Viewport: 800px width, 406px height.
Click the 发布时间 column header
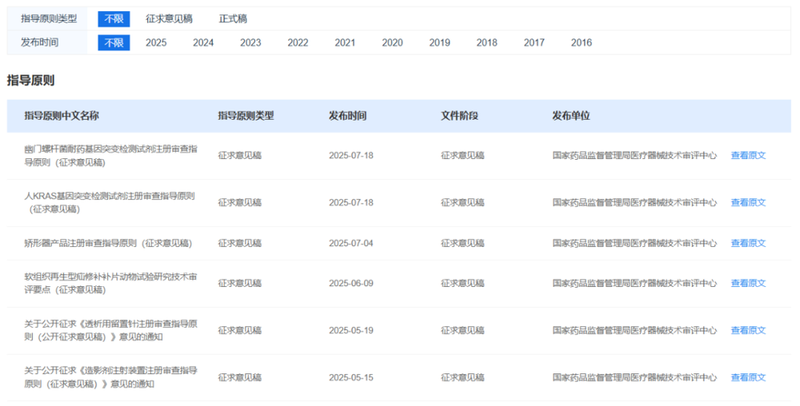click(x=348, y=116)
